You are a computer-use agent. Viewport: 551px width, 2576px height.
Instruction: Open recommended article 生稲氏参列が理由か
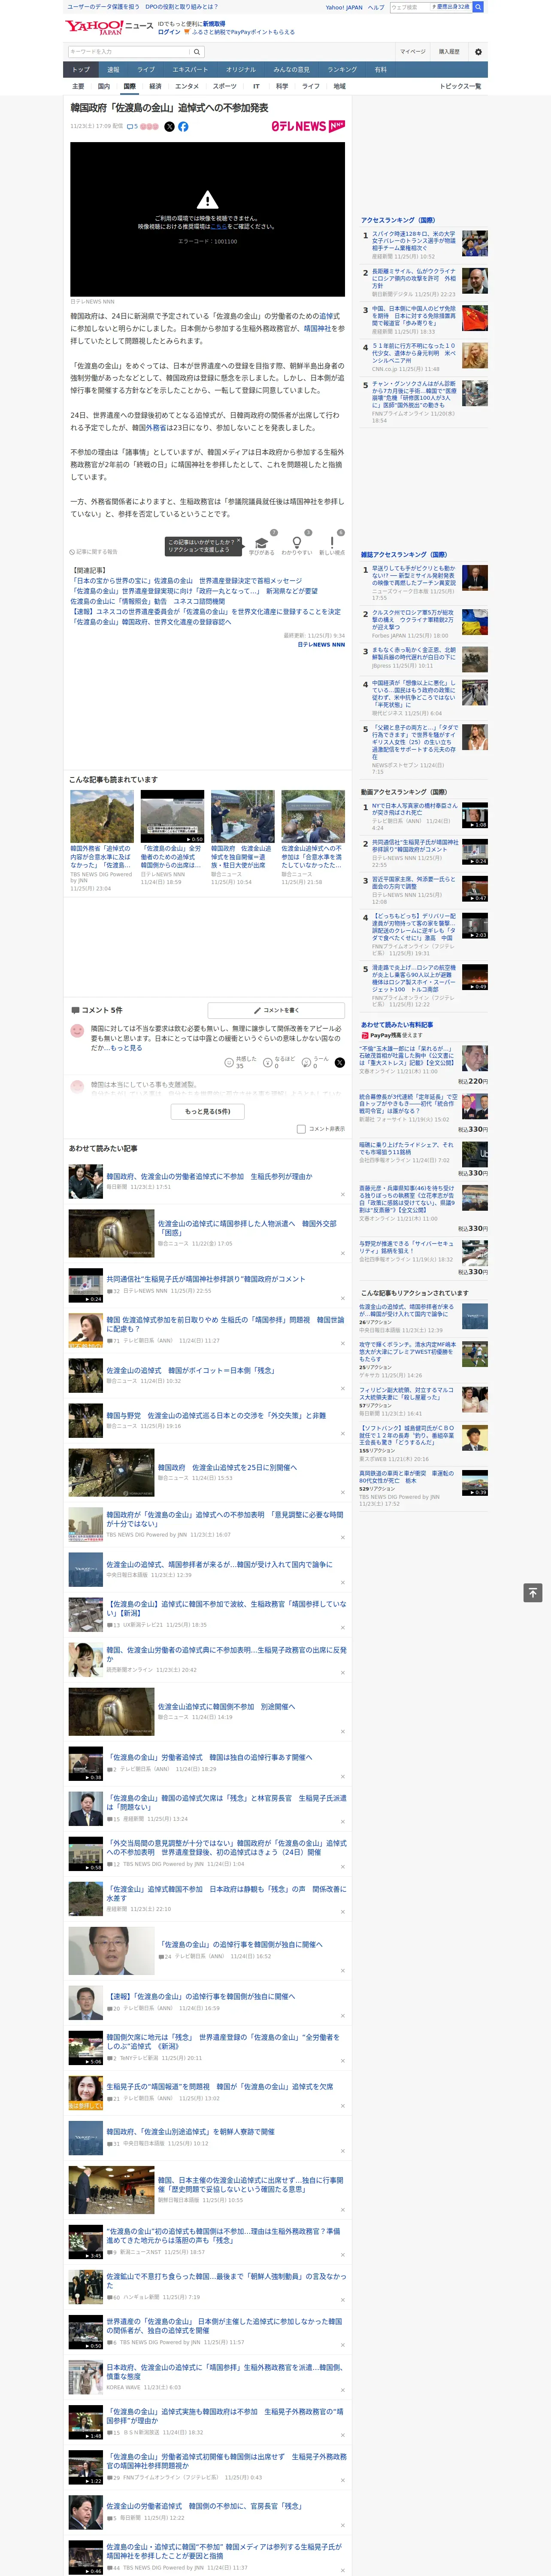click(209, 1176)
